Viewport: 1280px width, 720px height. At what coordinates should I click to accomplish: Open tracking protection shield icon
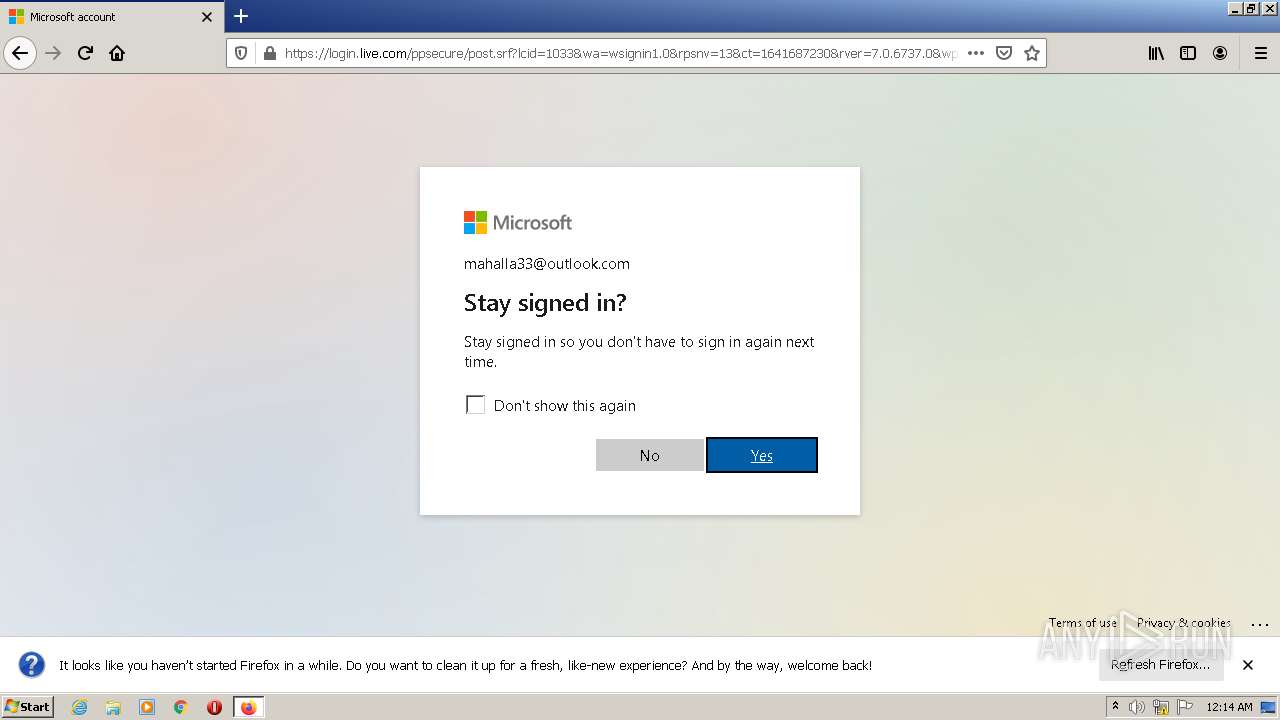[241, 53]
